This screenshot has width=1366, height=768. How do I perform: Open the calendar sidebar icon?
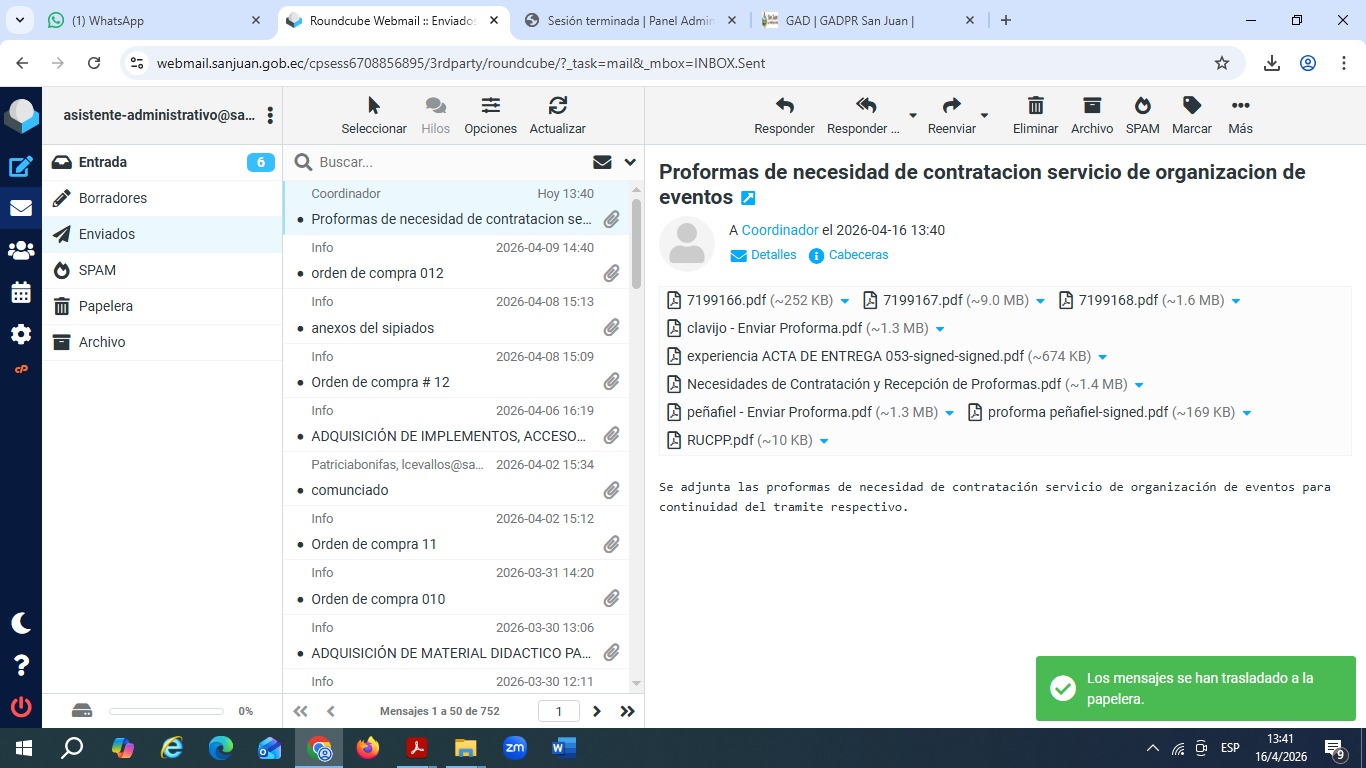pyautogui.click(x=21, y=293)
